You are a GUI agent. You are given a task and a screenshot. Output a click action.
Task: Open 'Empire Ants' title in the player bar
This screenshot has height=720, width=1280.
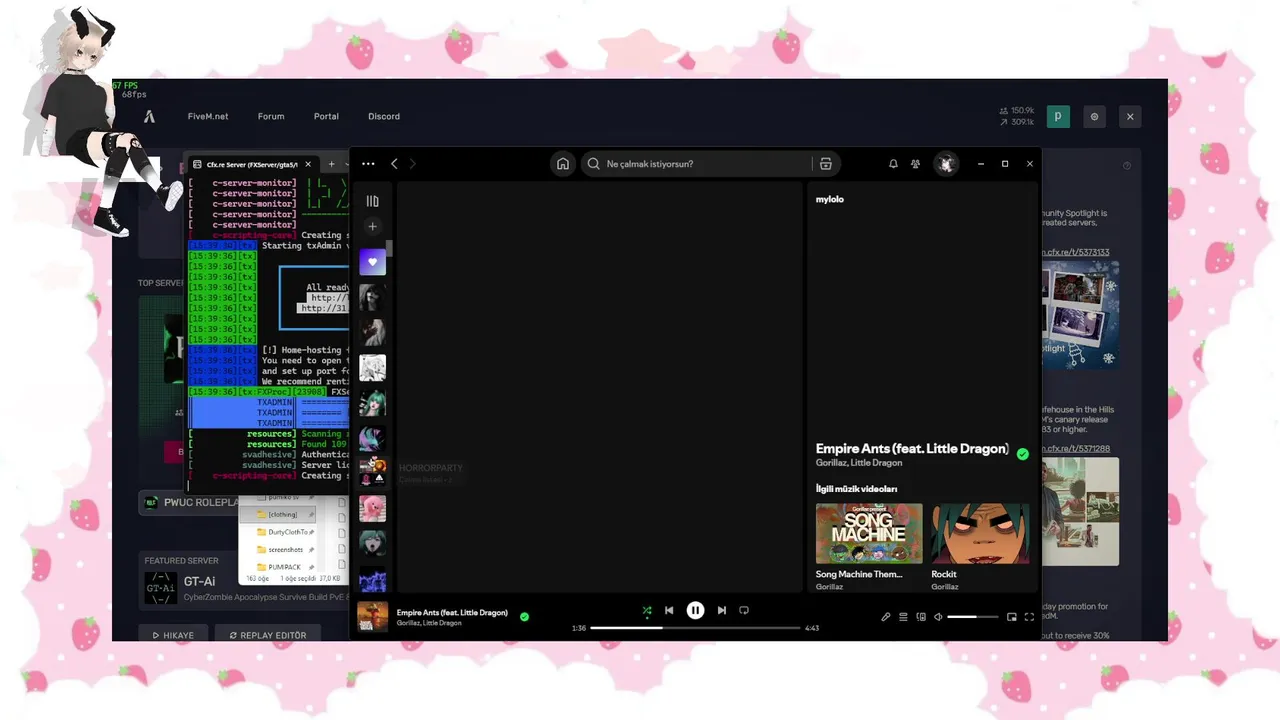pyautogui.click(x=452, y=612)
